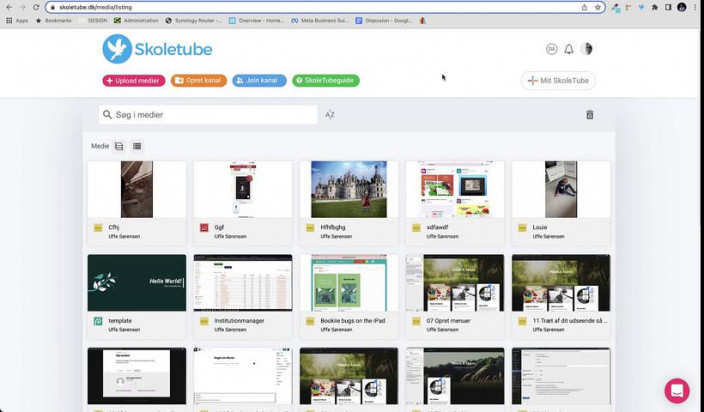Click the trash bin icon
Image resolution: width=704 pixels, height=412 pixels.
click(590, 115)
